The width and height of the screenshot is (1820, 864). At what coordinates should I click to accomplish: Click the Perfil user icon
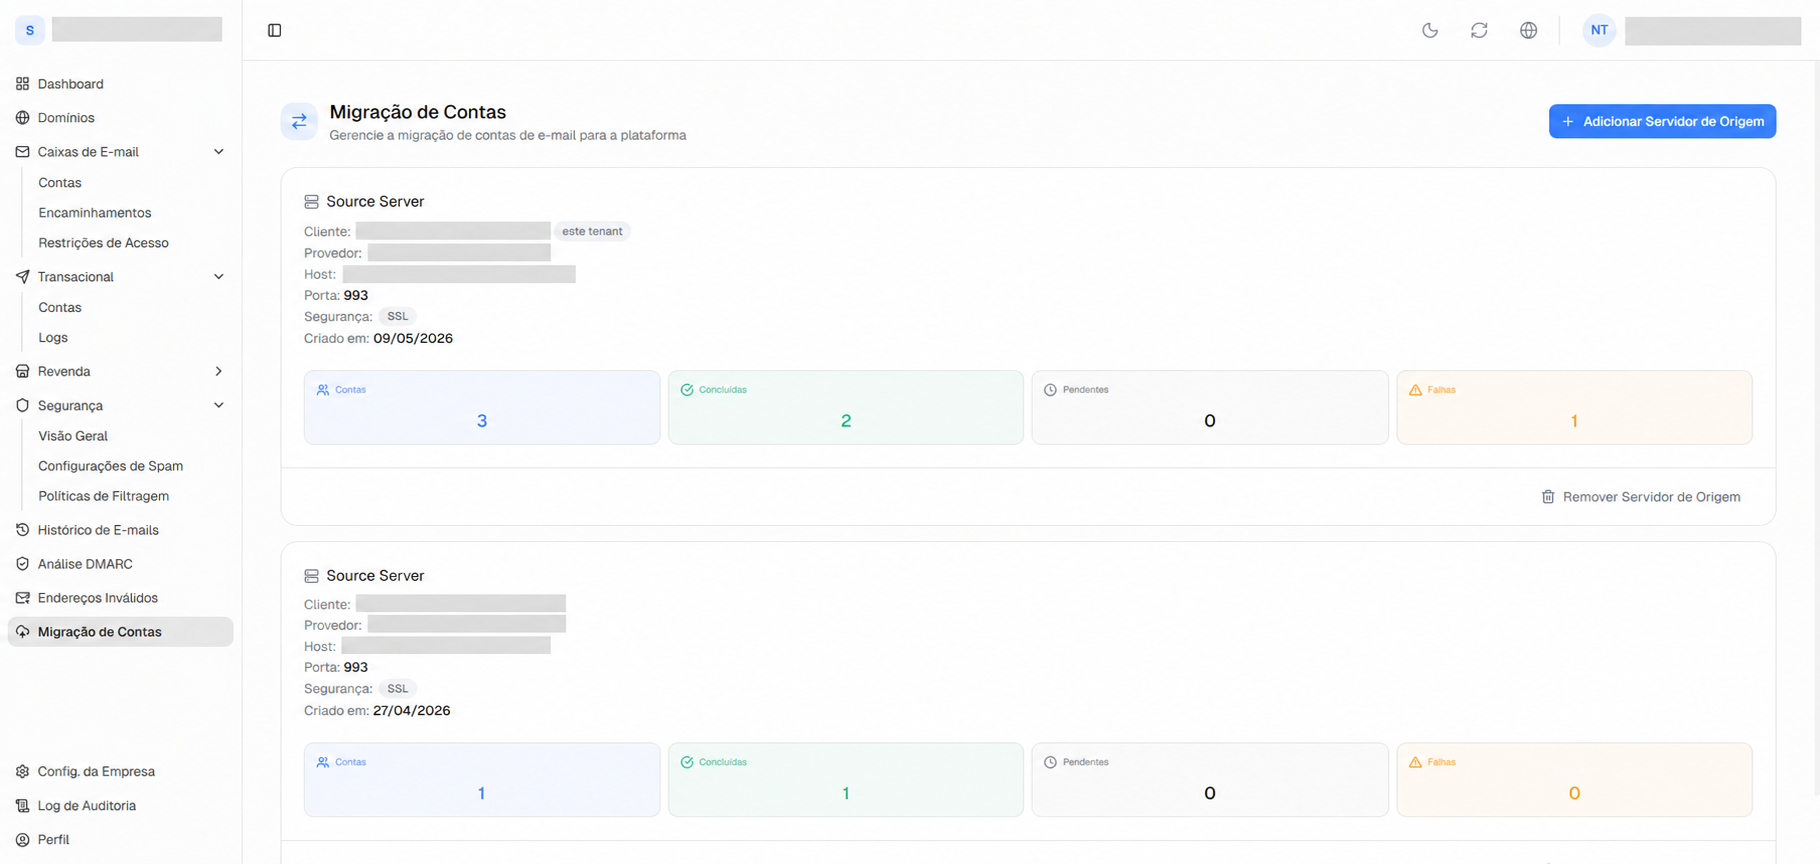(x=22, y=840)
